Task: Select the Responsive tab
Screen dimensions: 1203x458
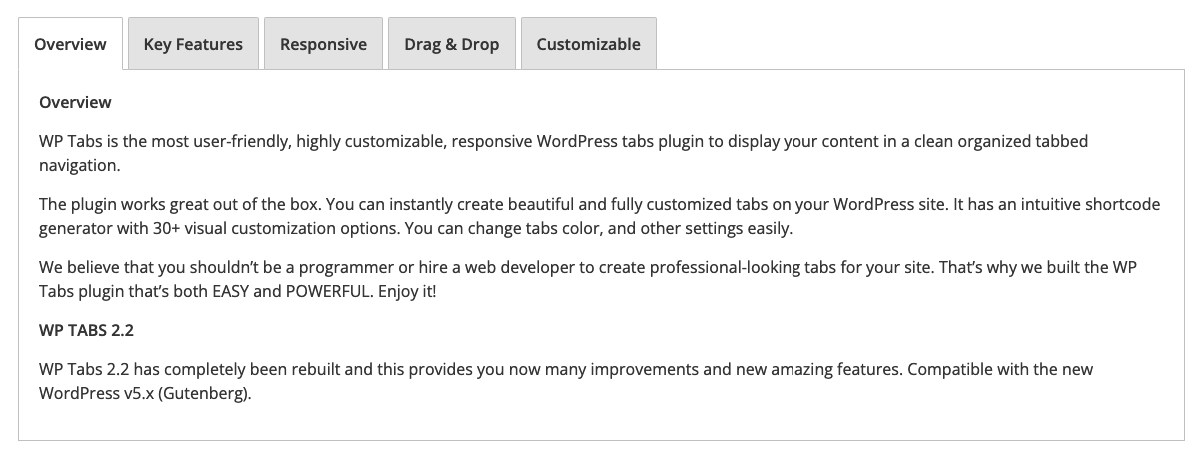Action: (323, 44)
